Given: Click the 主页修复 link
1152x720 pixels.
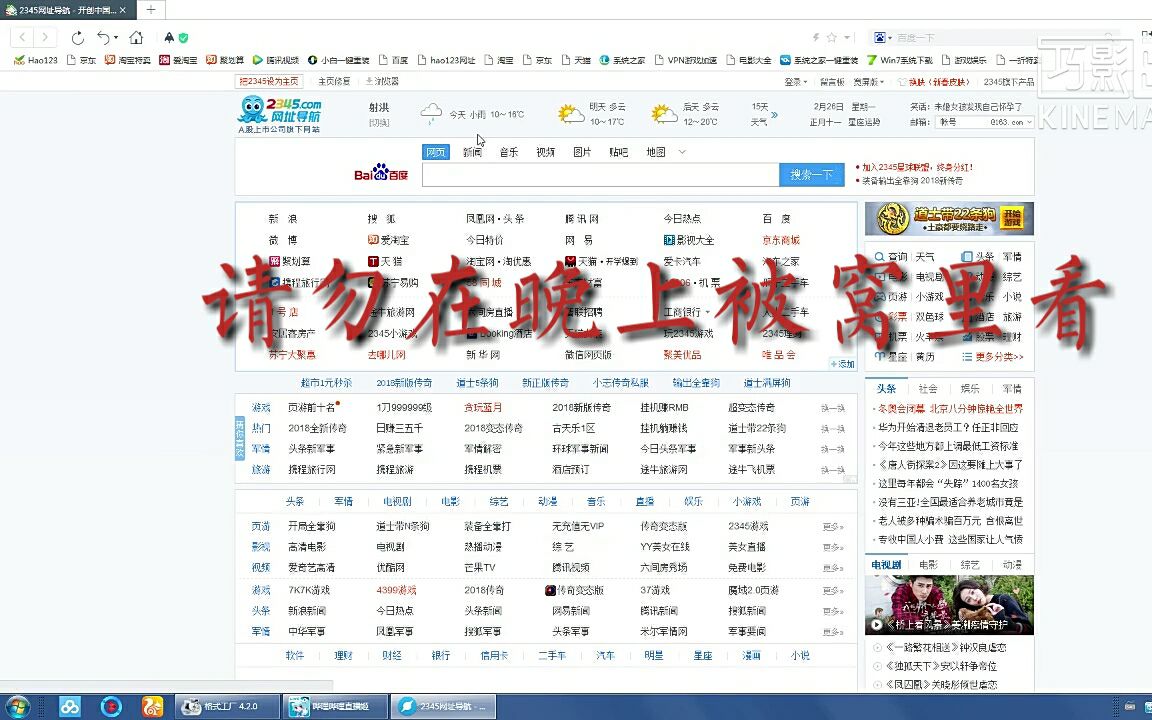Looking at the screenshot, I should click(x=334, y=82).
